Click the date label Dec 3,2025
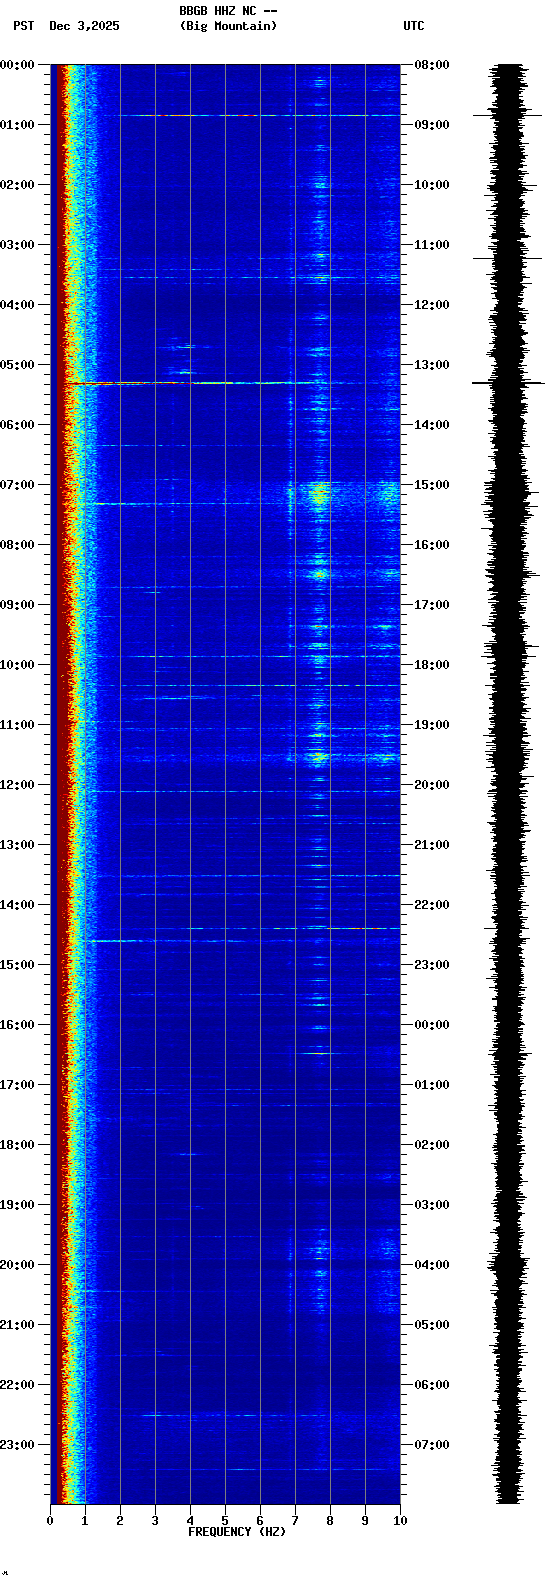The height and width of the screenshot is (1584, 552). coord(84,26)
